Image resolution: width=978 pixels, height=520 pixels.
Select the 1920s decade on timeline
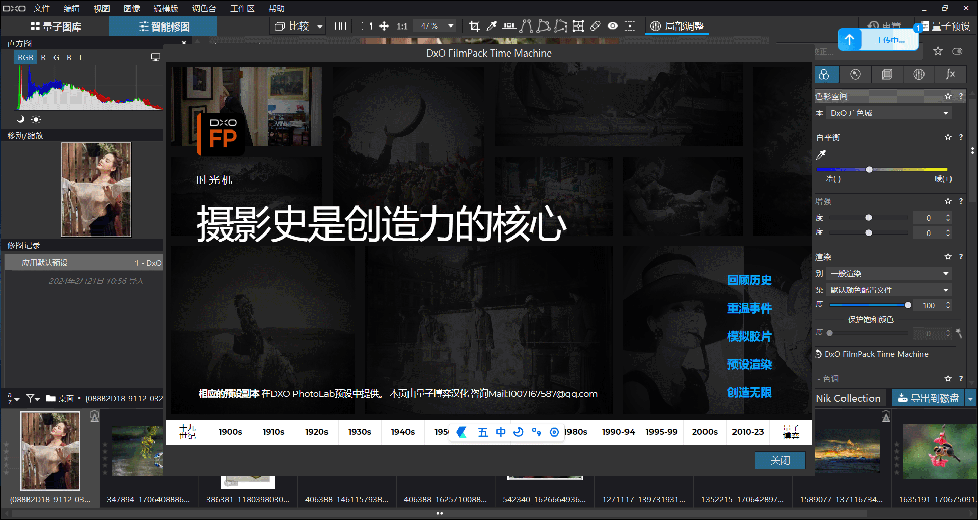click(316, 431)
